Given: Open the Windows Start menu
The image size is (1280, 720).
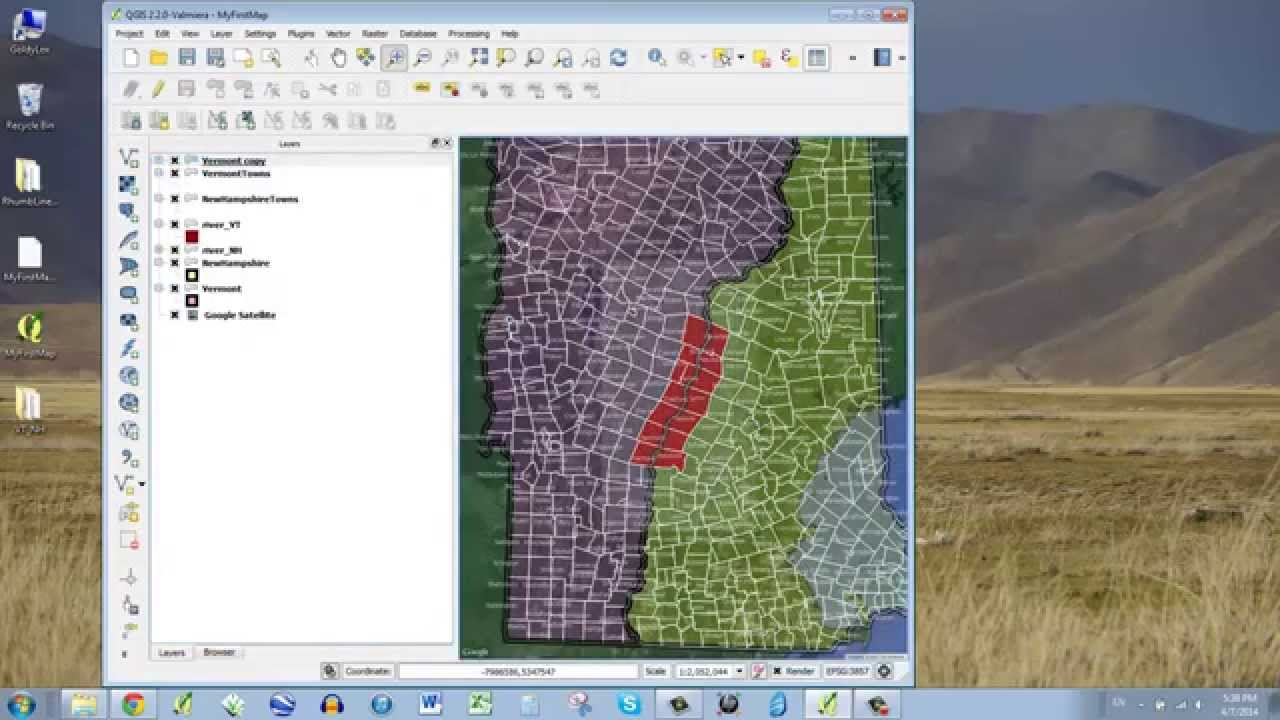Looking at the screenshot, I should coord(20,704).
